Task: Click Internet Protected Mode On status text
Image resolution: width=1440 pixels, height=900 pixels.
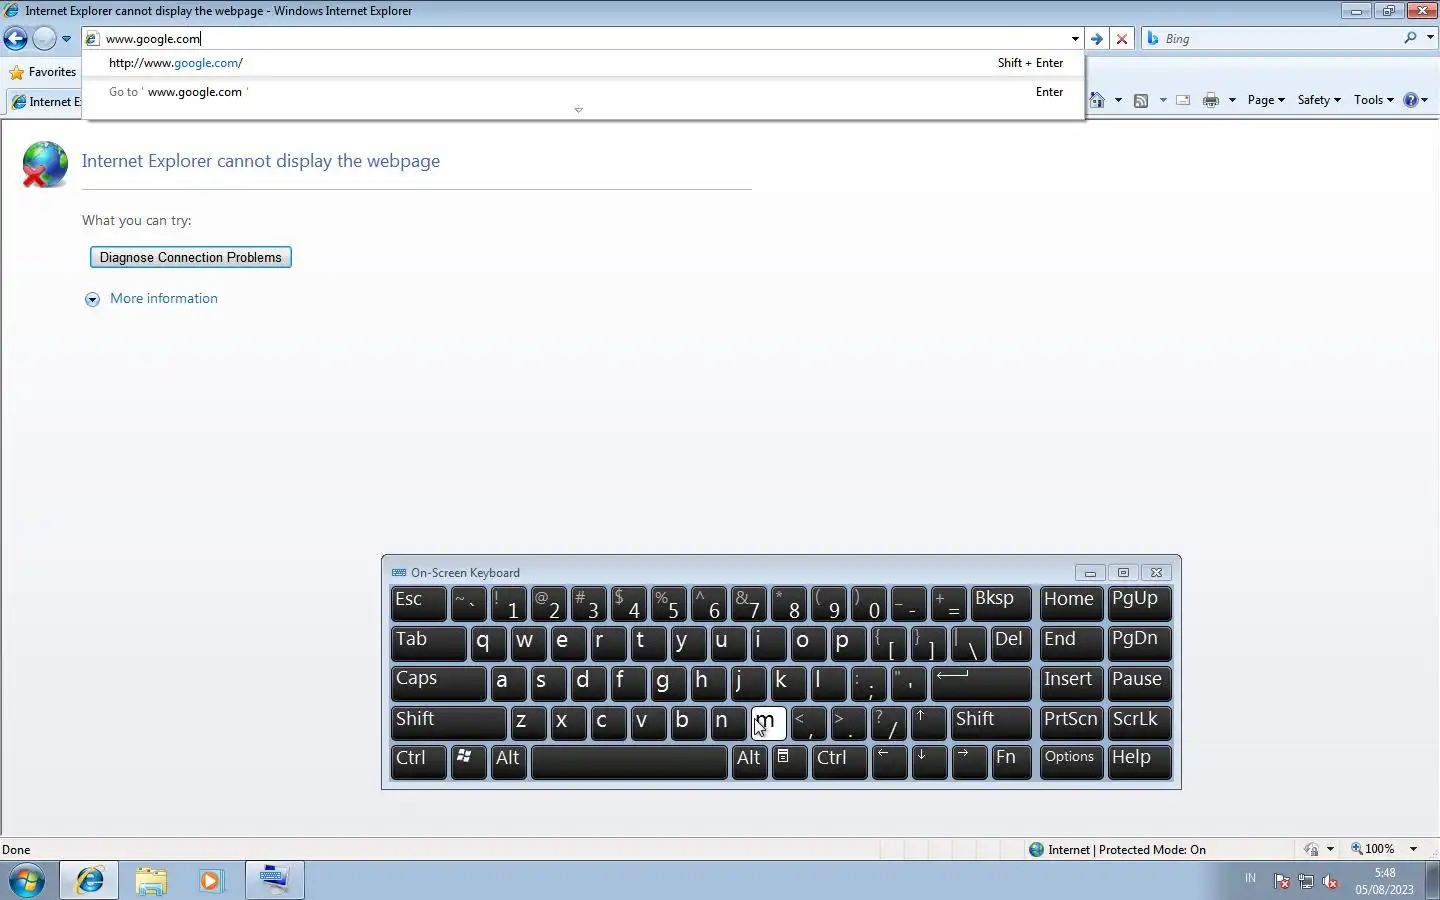Action: [x=1126, y=850]
